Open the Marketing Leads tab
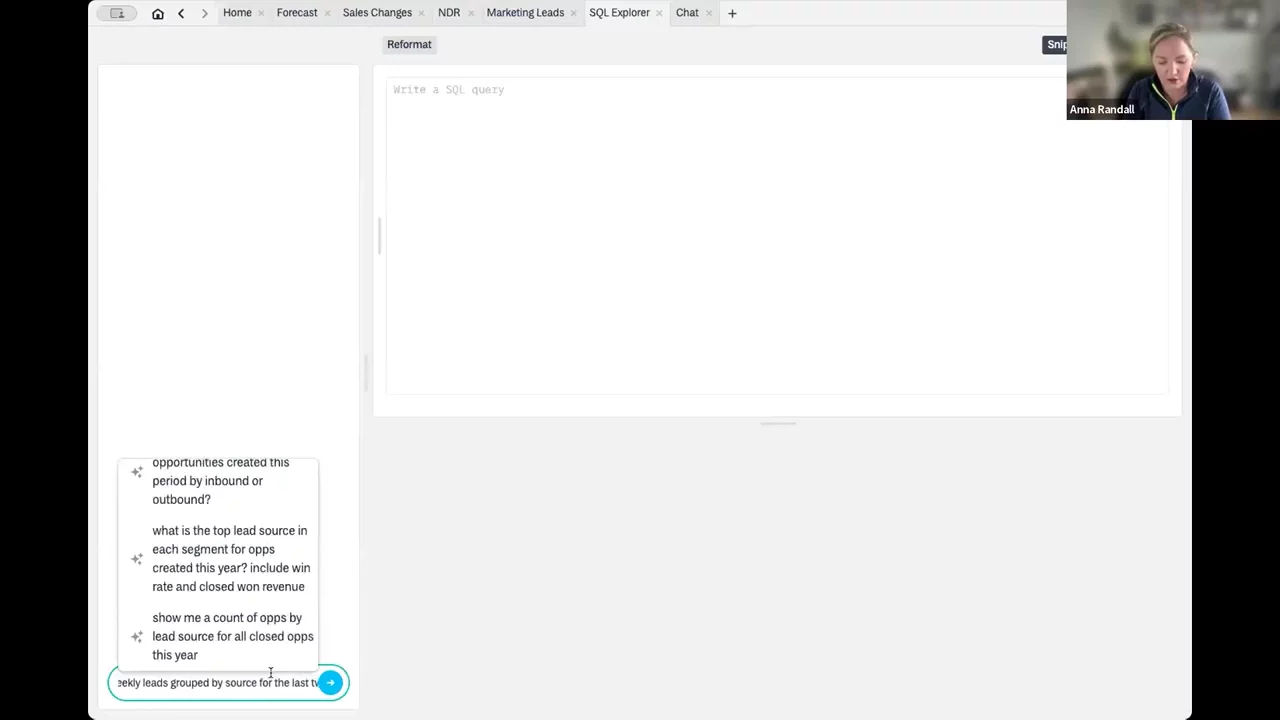This screenshot has width=1280, height=720. pos(525,13)
